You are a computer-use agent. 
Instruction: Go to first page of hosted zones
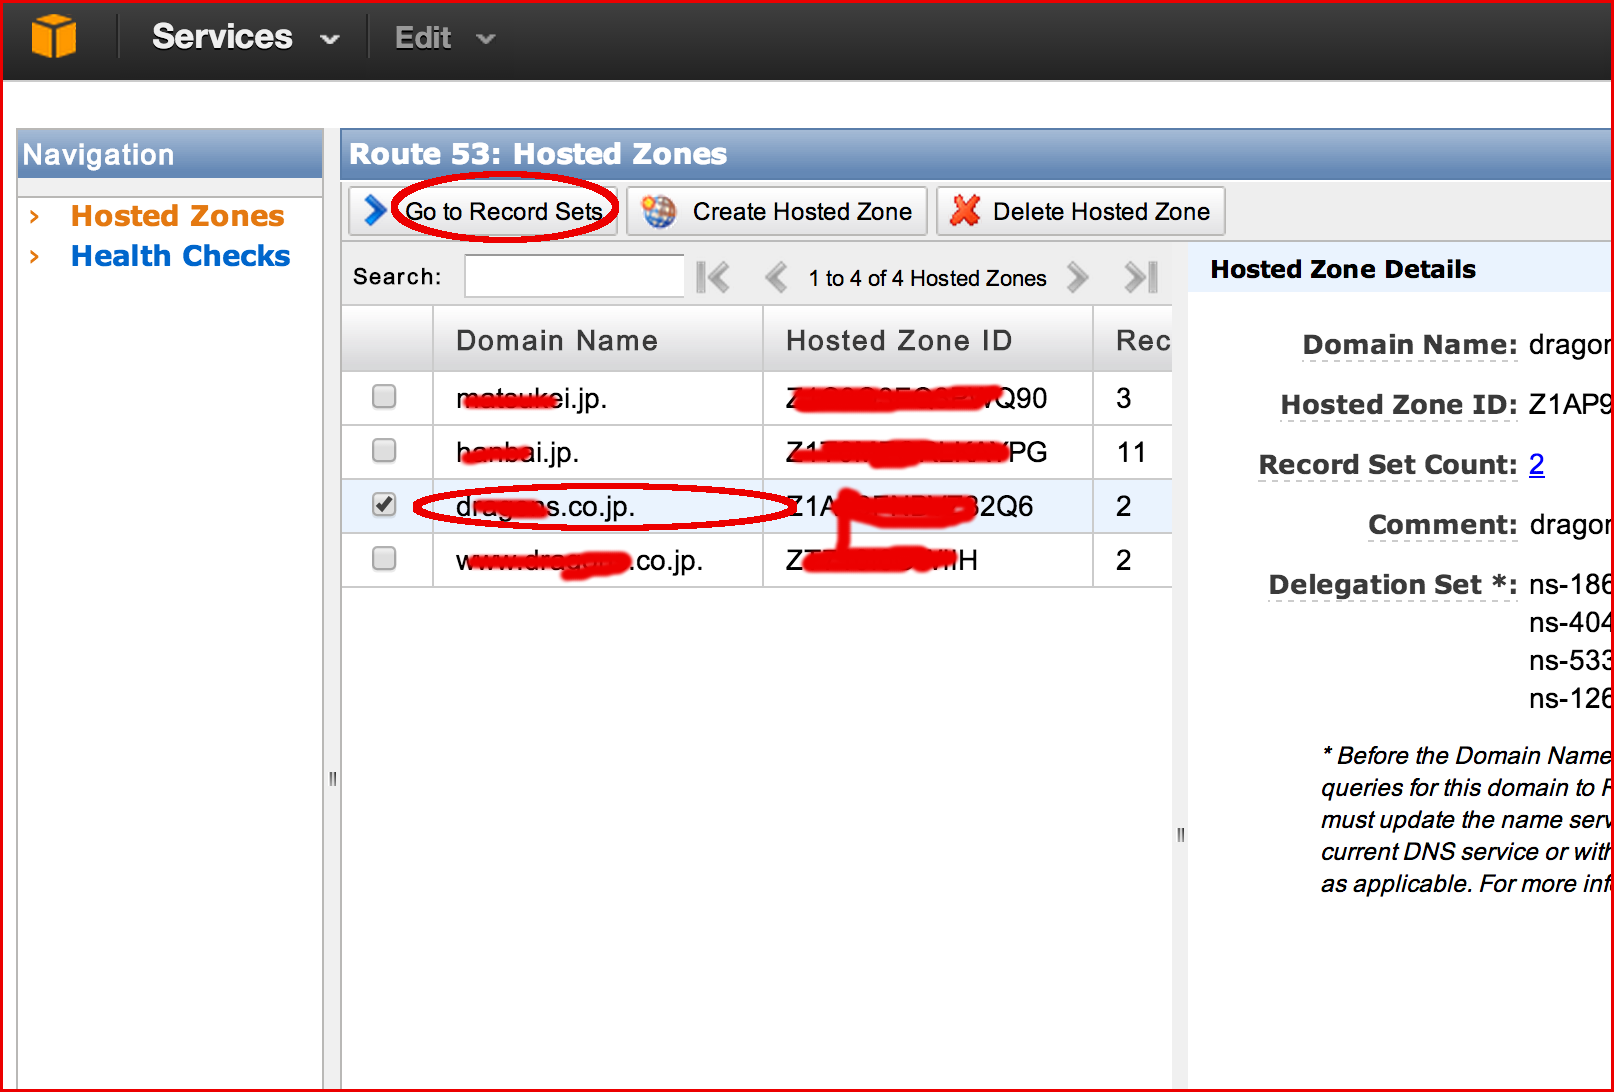coord(713,277)
